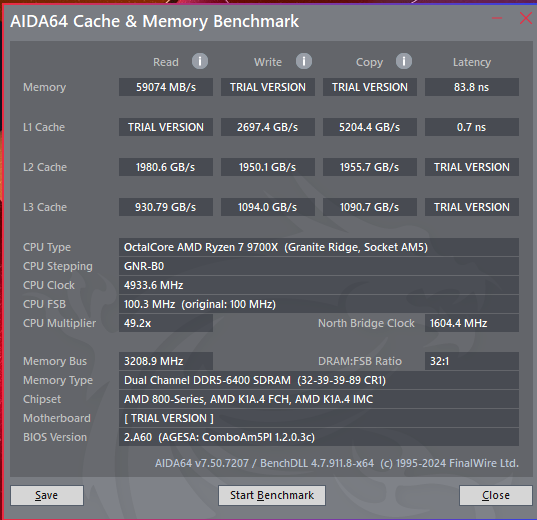Screen dimensions: 537x520
Task: Select the Memory Read 59074 MB/s field
Action: (166, 87)
